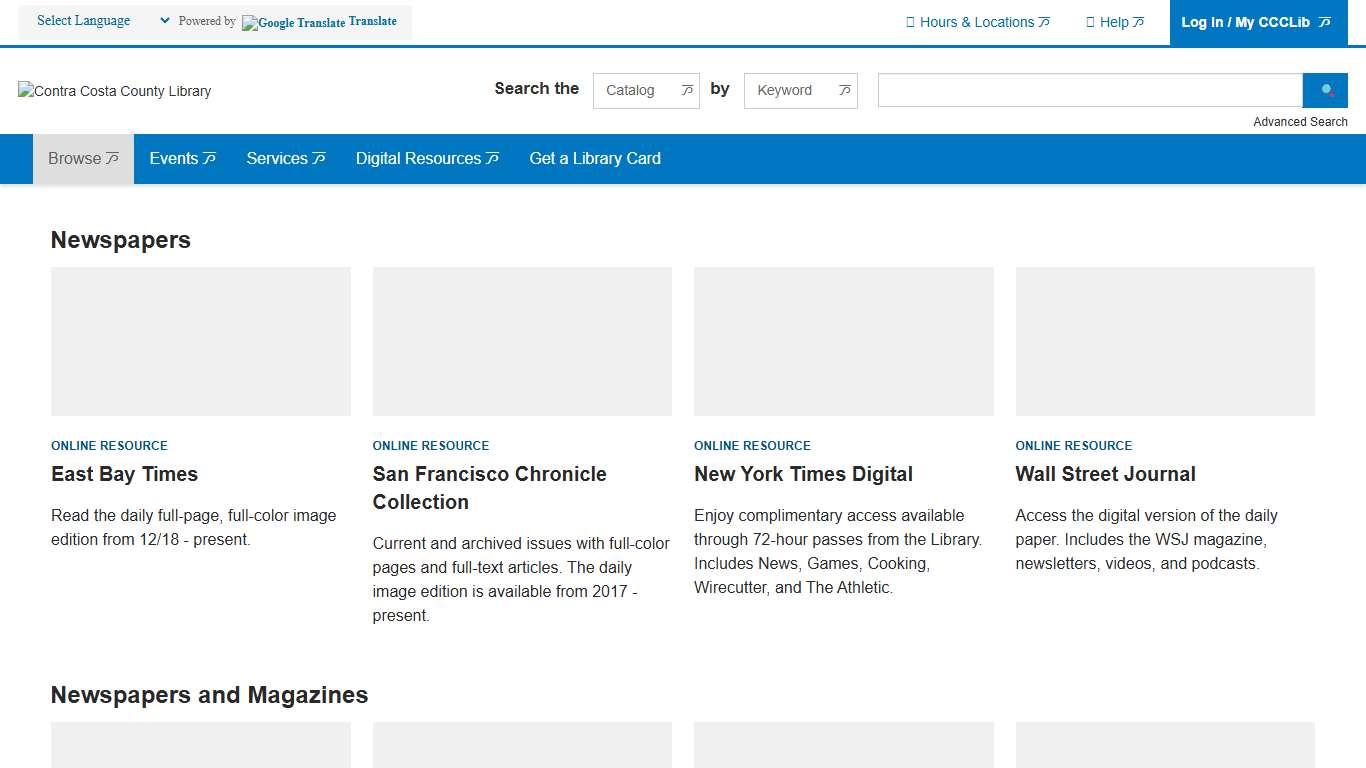Open the East Bay Times resource title
The image size is (1366, 768).
[x=125, y=474]
